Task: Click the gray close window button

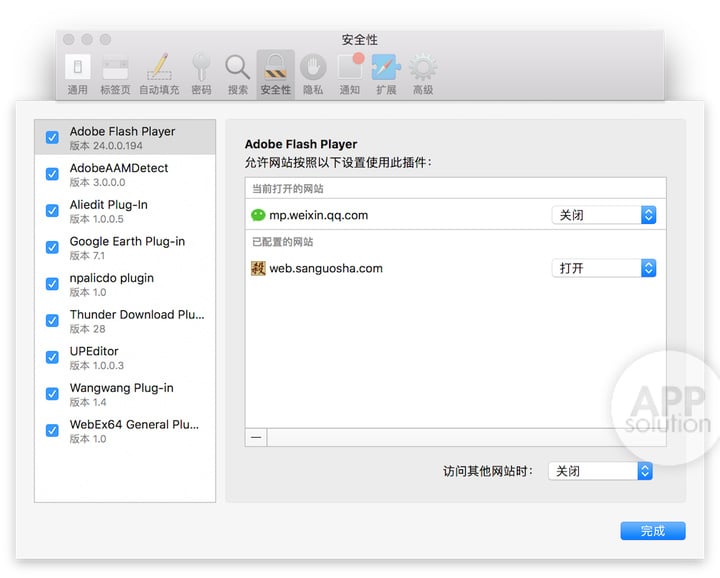Action: pyautogui.click(x=69, y=39)
